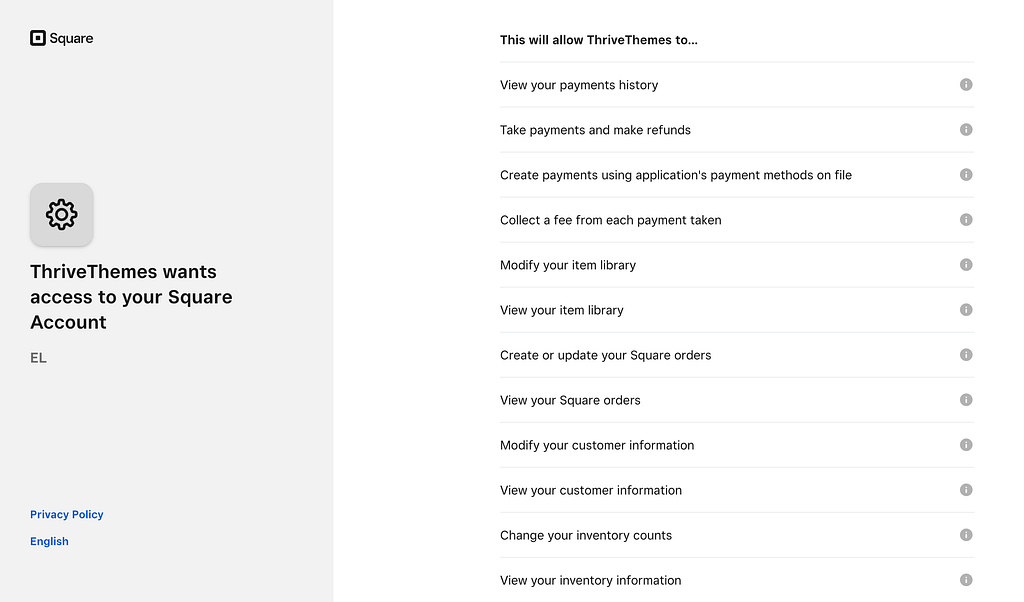The image size is (1024, 602).
Task: Change language via the English link
Action: point(49,542)
